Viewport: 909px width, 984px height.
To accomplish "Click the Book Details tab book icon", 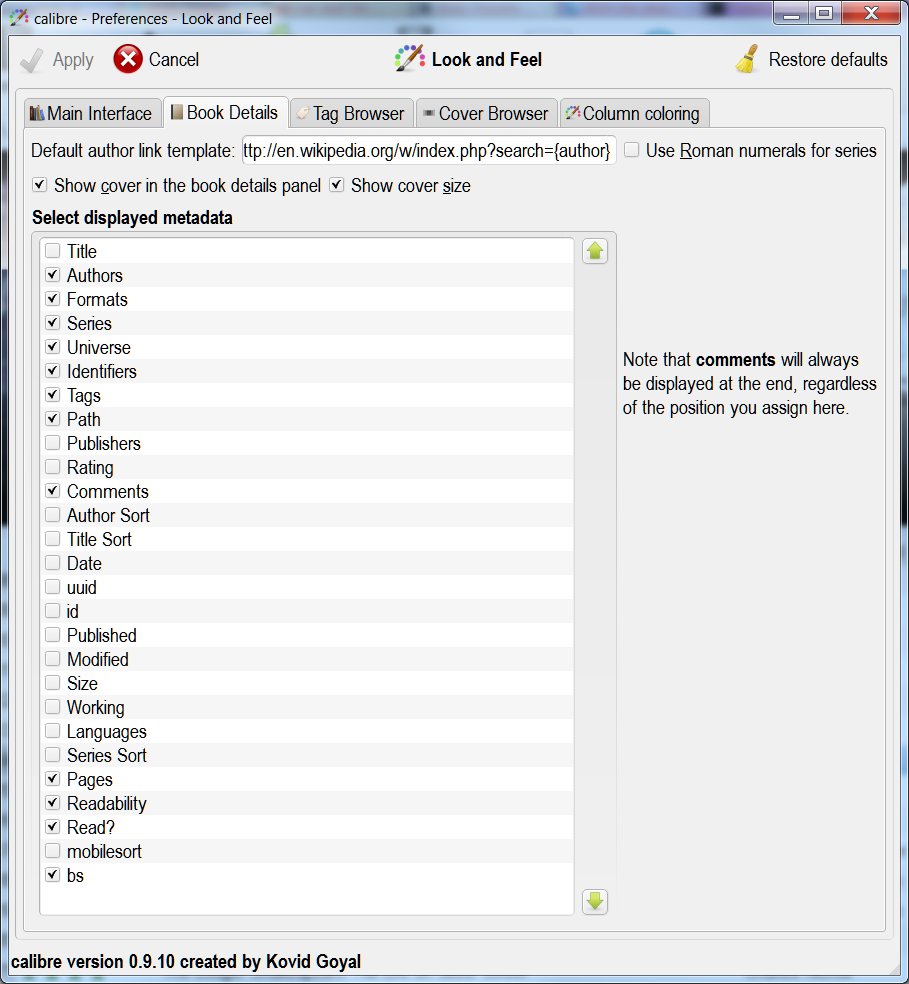I will (x=177, y=112).
